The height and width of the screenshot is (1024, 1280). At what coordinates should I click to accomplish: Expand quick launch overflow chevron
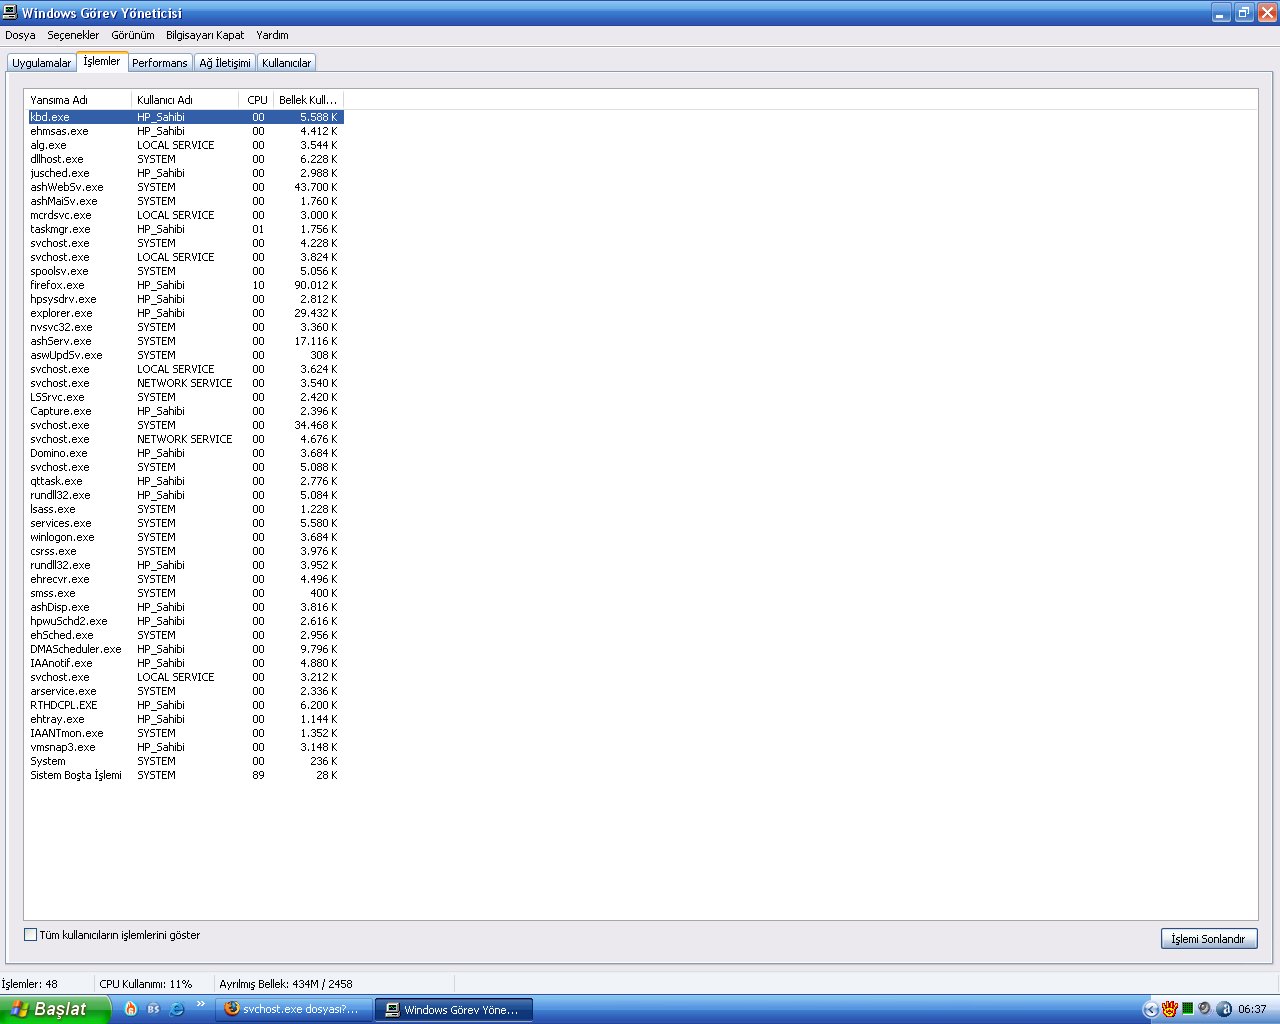[x=200, y=1004]
